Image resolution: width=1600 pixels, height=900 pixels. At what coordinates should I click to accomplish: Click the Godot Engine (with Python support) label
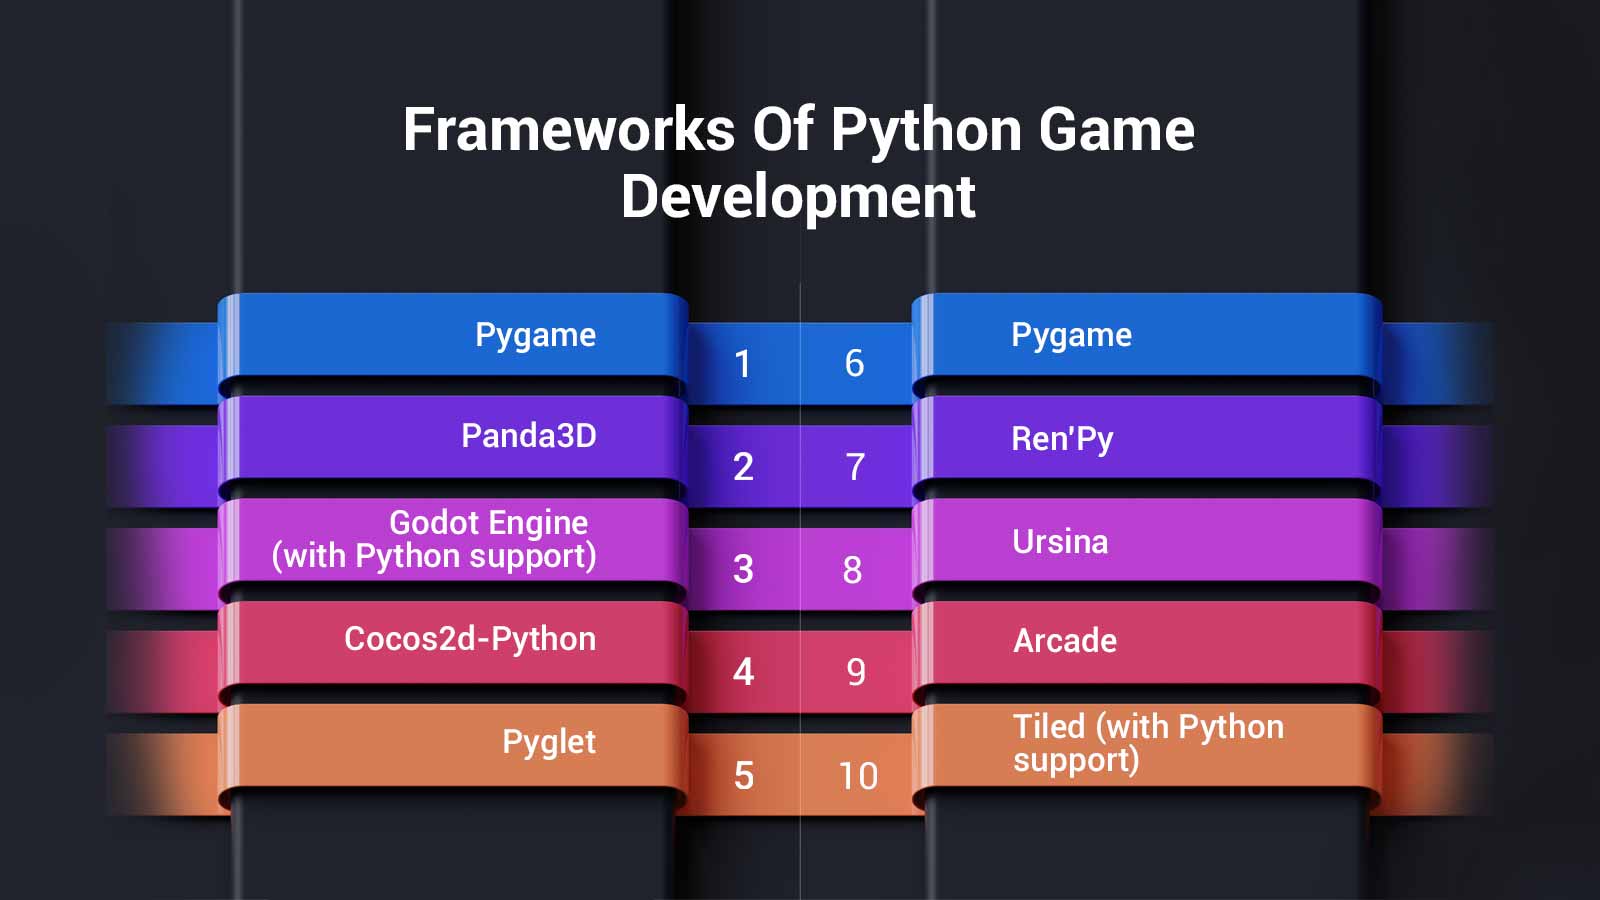click(434, 539)
